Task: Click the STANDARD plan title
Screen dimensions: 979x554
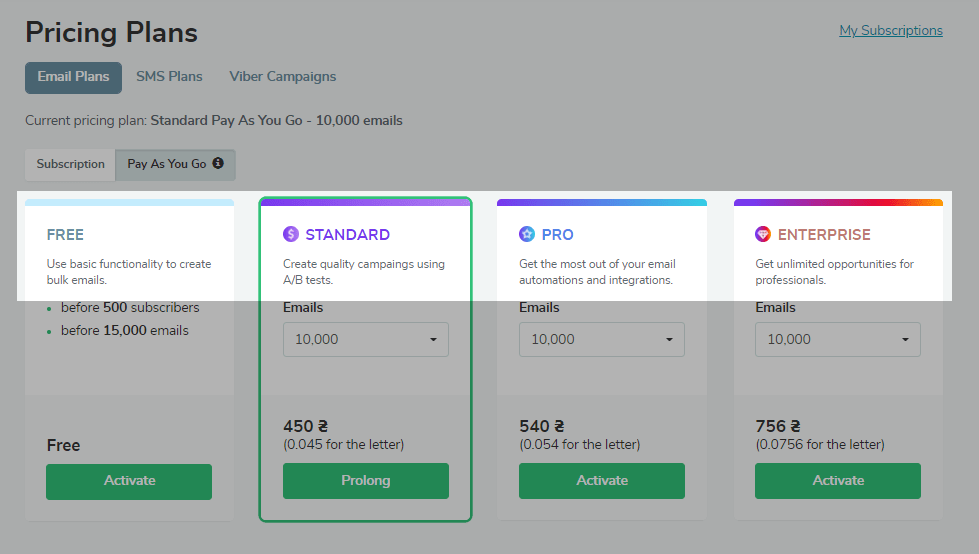Action: point(347,235)
